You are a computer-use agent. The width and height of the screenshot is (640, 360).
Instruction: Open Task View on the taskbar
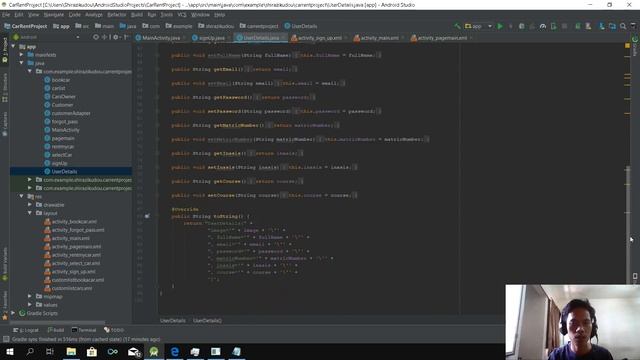(50, 351)
